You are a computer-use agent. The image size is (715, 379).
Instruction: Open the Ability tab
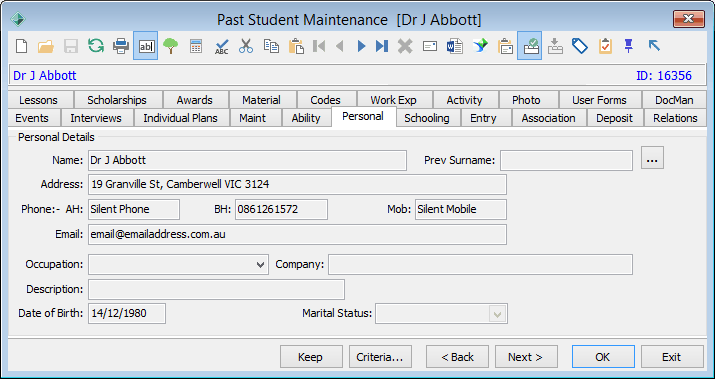pos(306,118)
